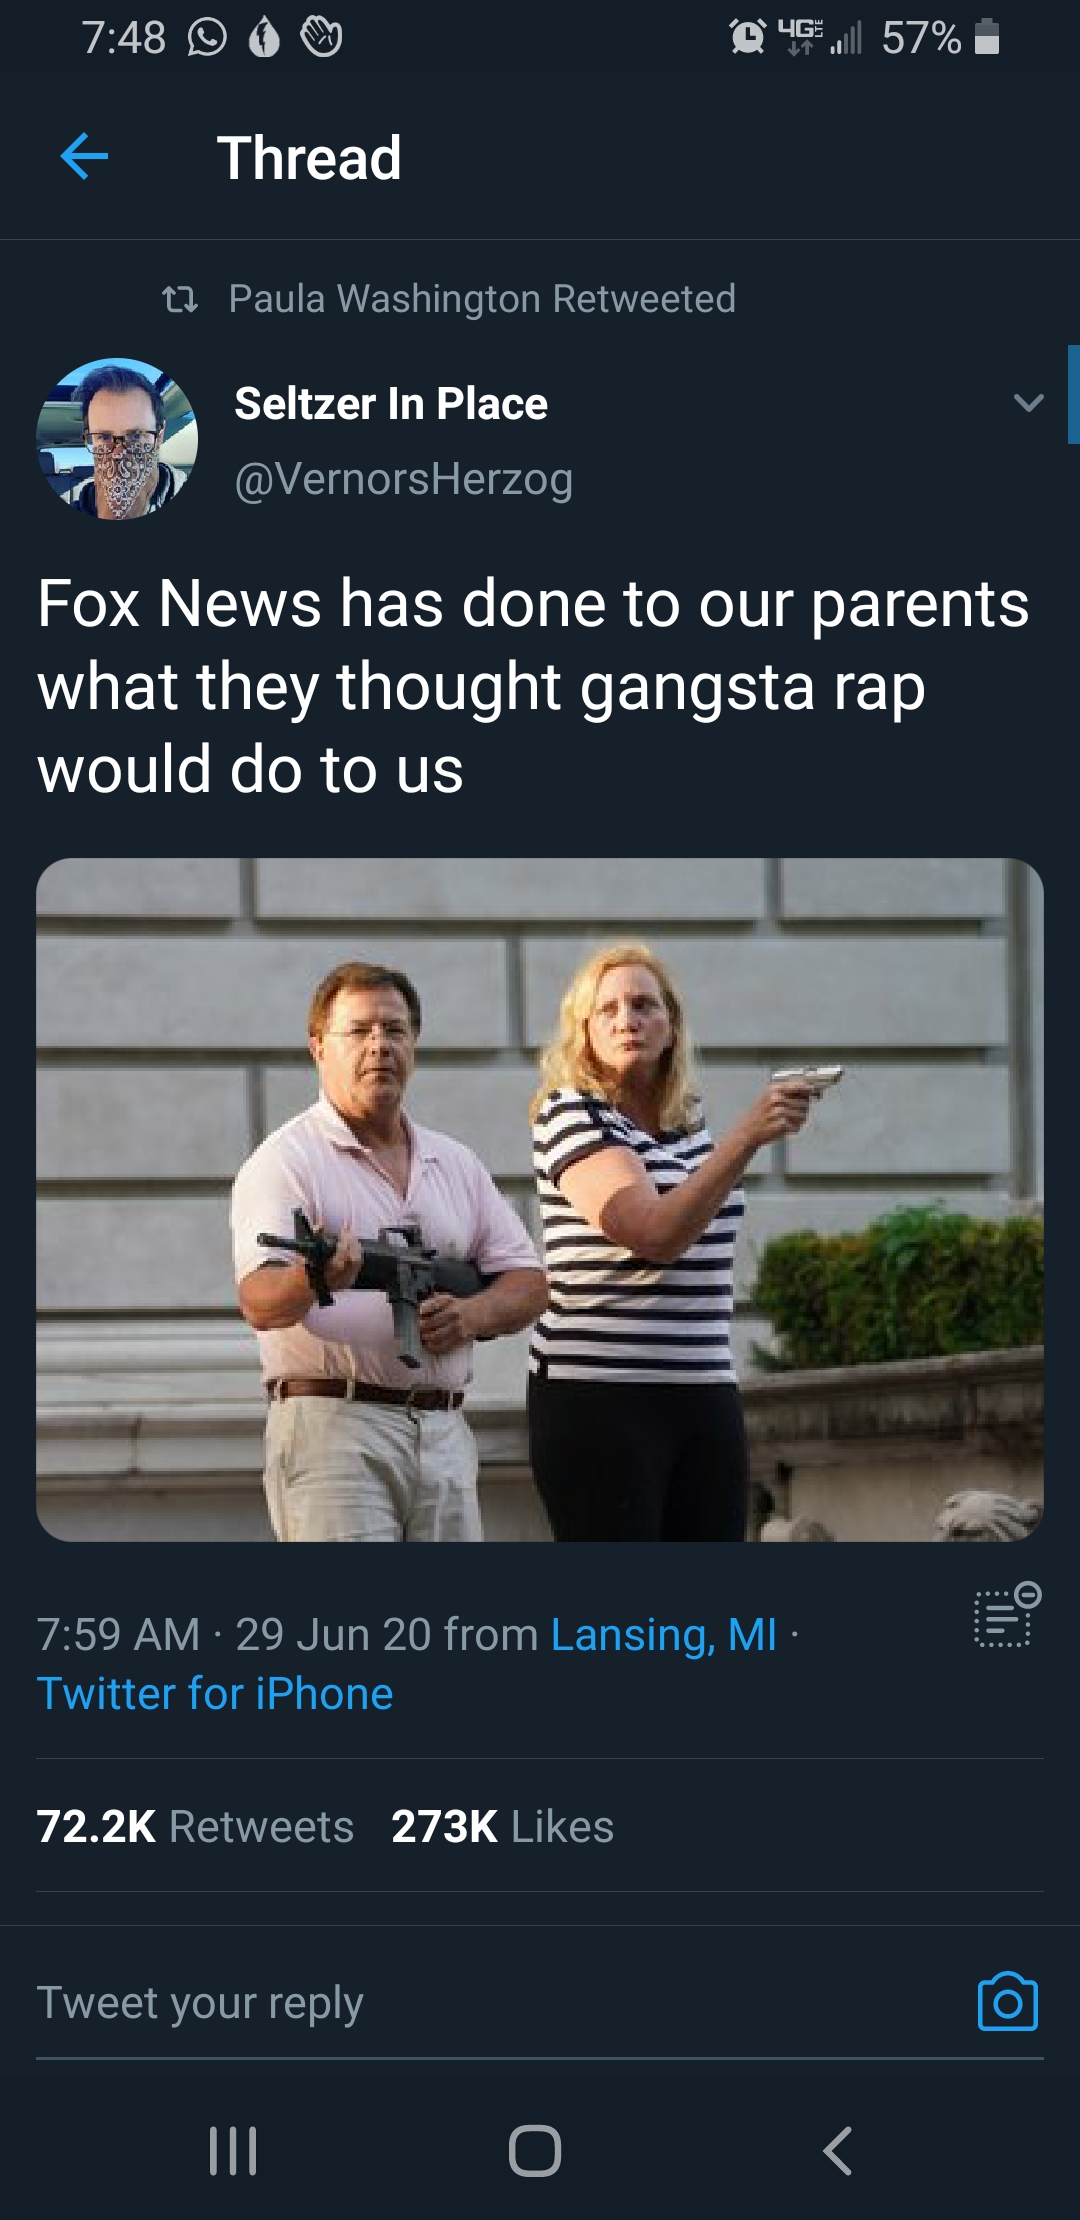Tap the Tweet your reply field
The height and width of the screenshot is (2220, 1080).
(200, 2003)
